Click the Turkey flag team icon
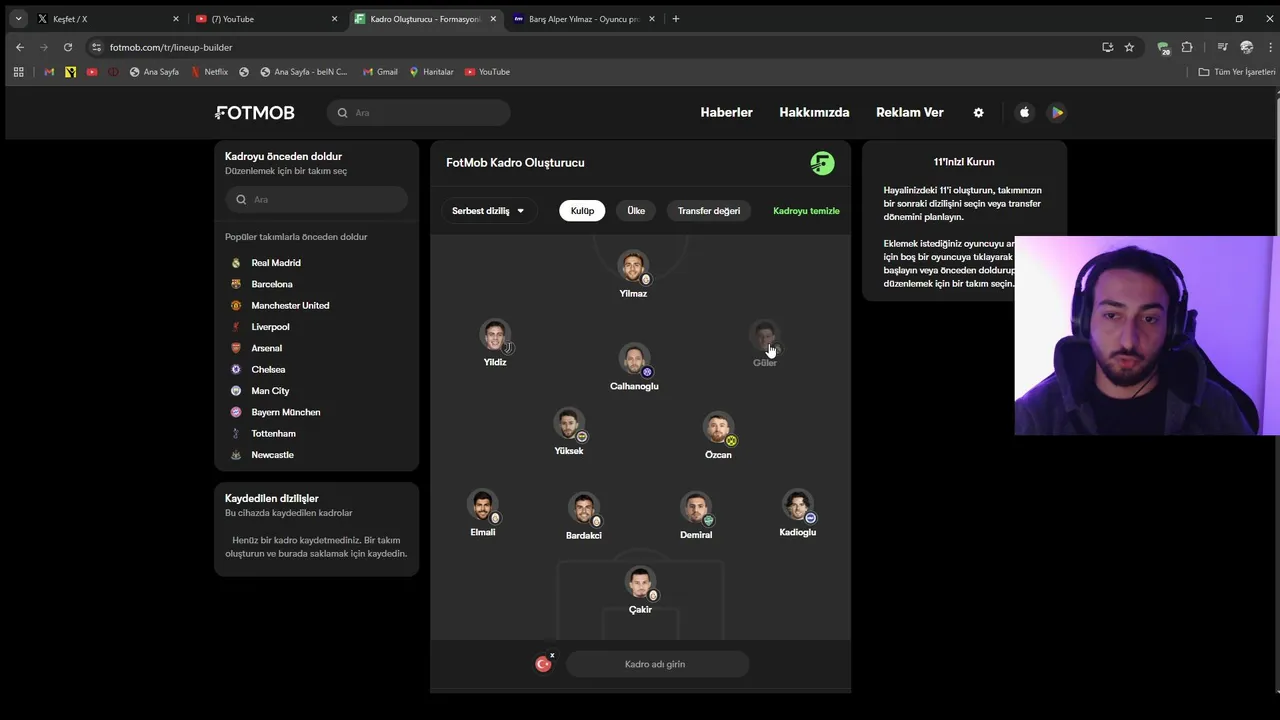Screen dimensions: 1280x720 coord(543,664)
